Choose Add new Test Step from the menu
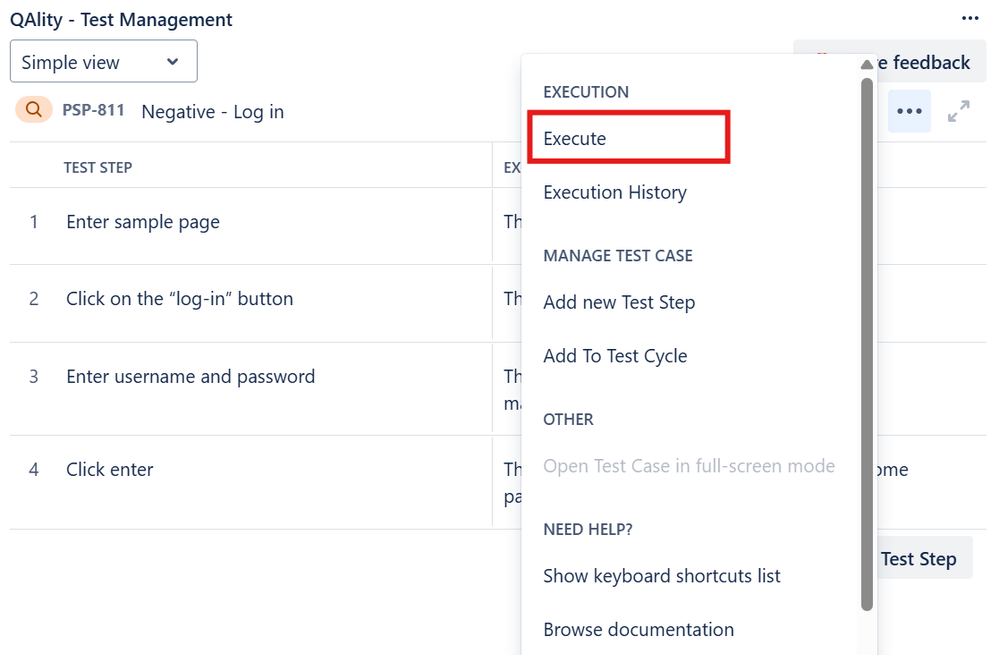 pyautogui.click(x=618, y=302)
